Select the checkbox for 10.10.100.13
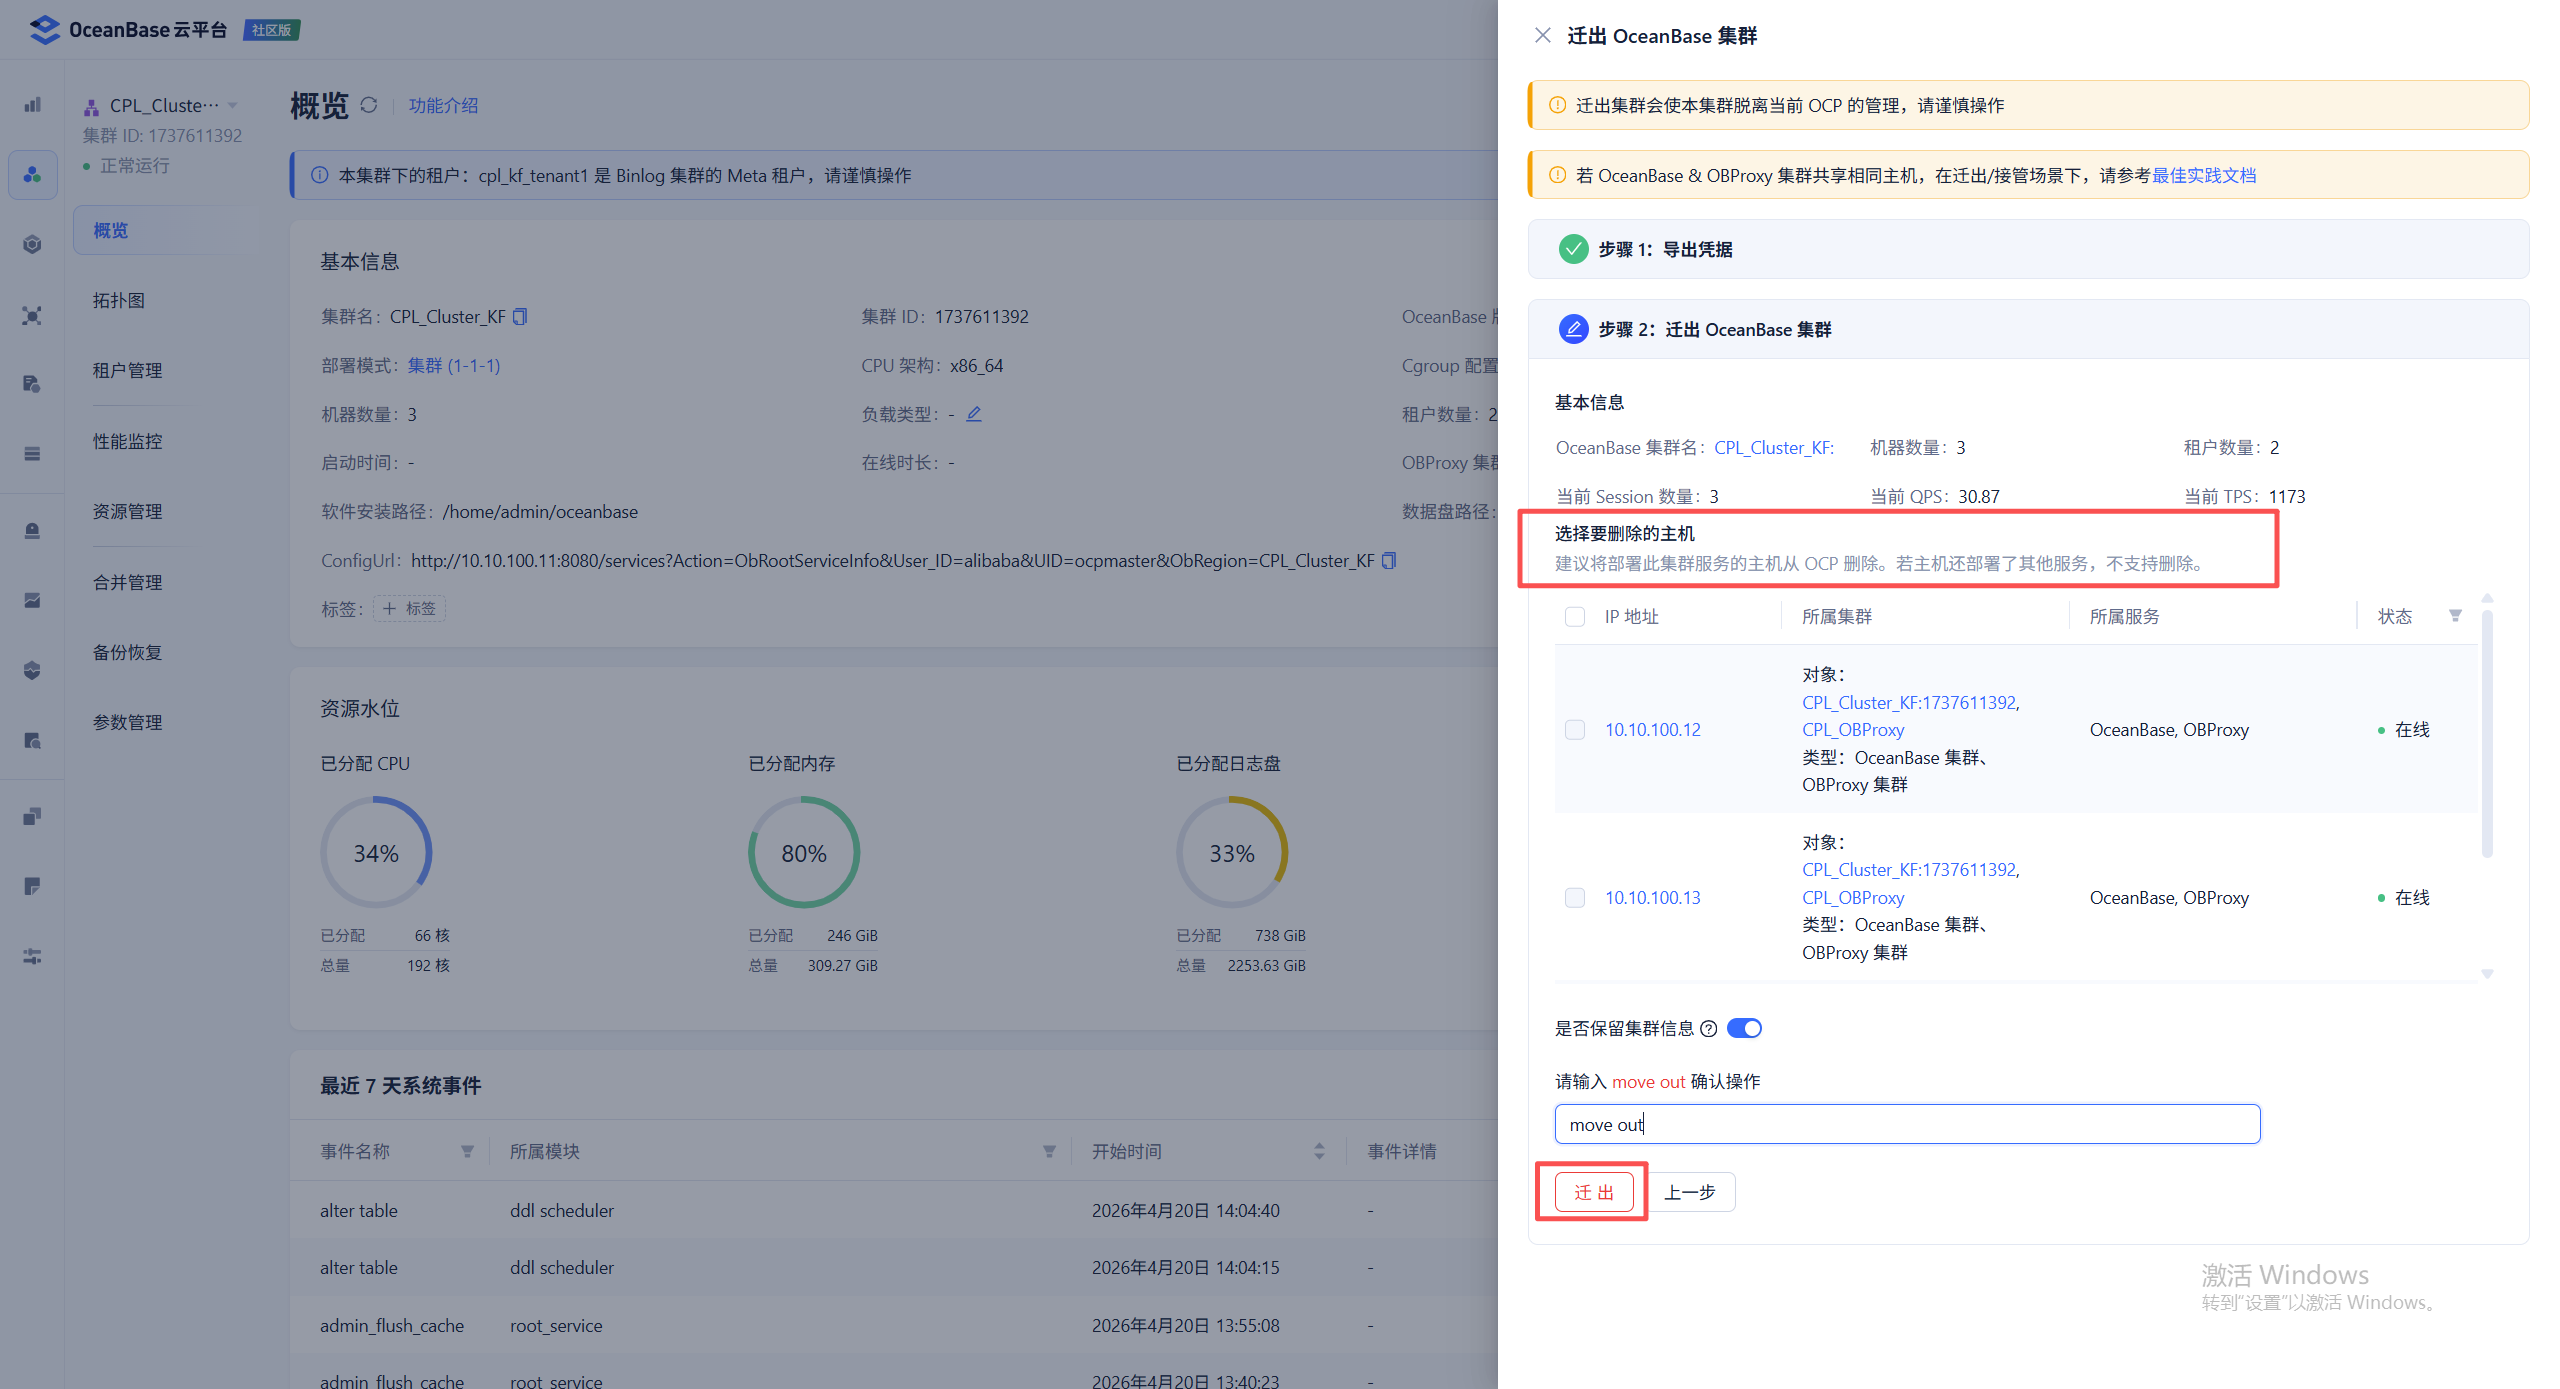The height and width of the screenshot is (1389, 2560). click(x=1575, y=898)
